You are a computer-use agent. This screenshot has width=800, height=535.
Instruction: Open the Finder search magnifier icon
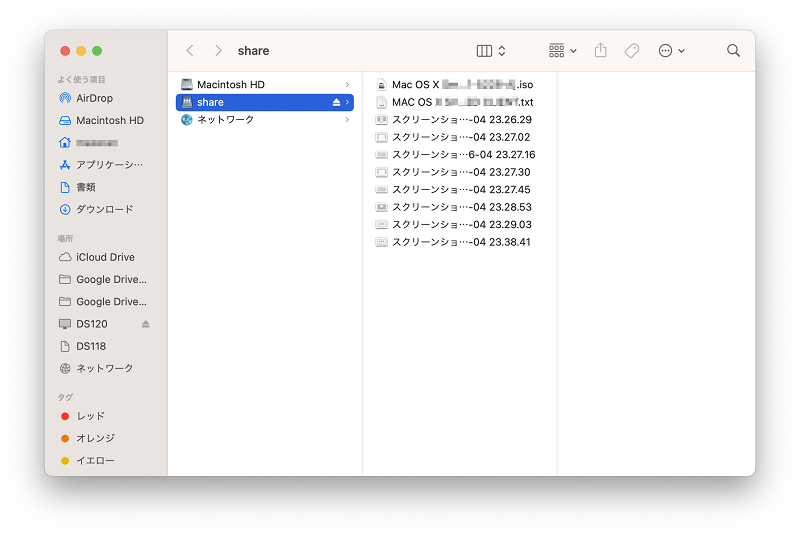tap(733, 50)
